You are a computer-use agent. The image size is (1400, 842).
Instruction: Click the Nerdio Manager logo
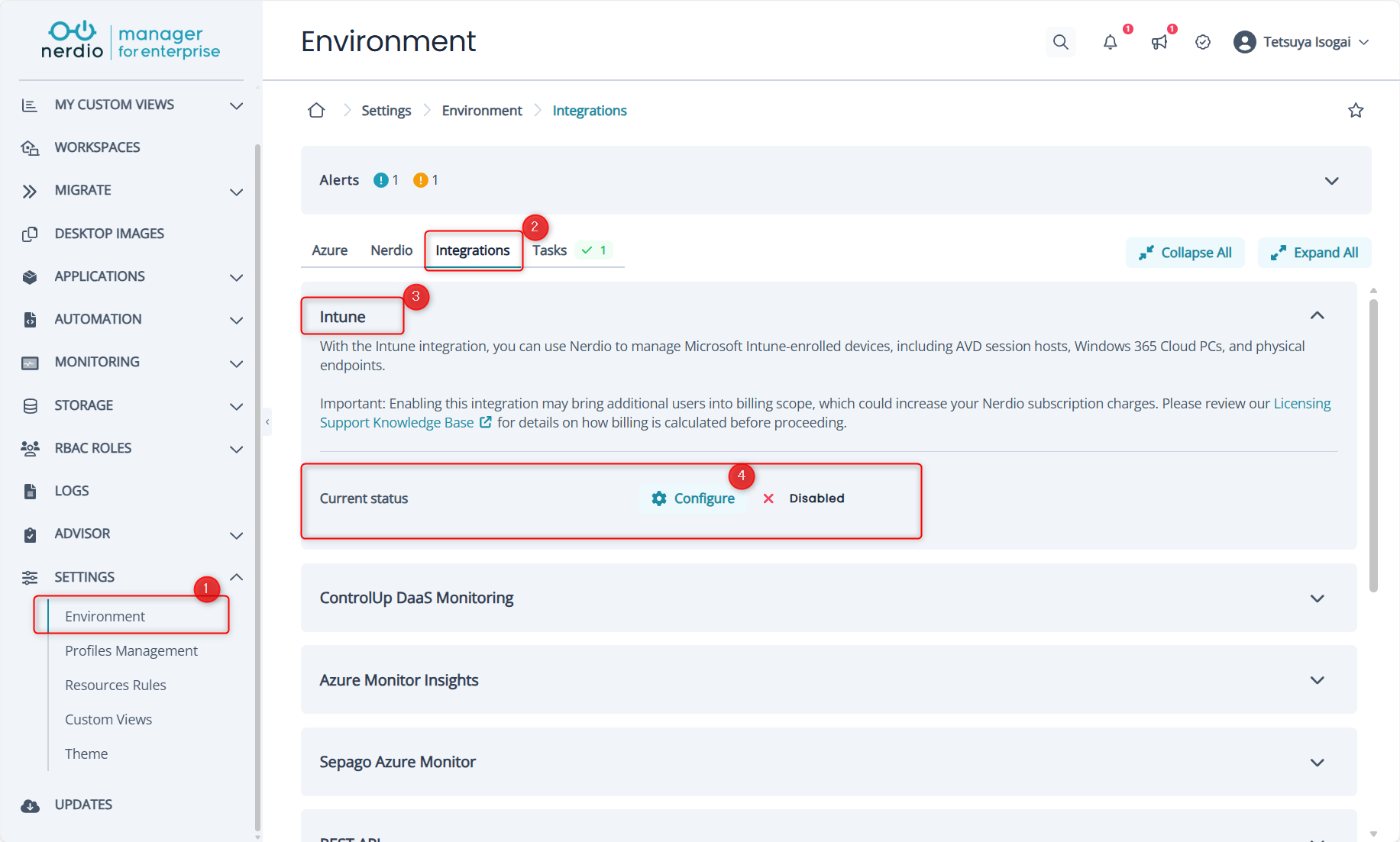pos(131,39)
